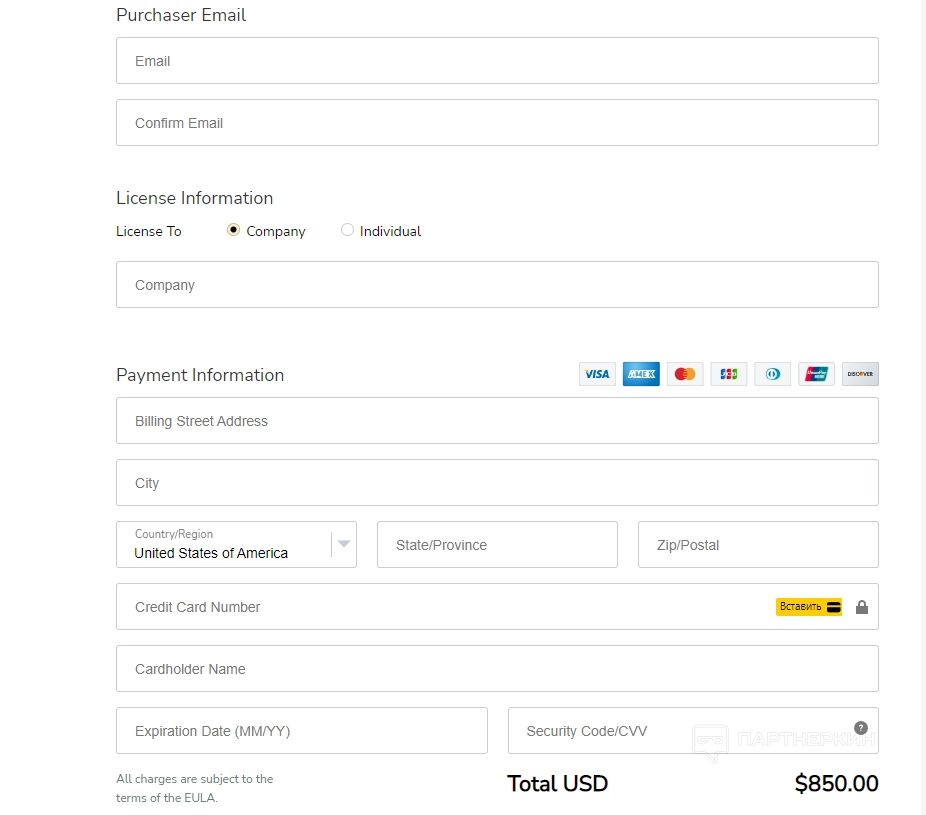926x815 pixels.
Task: Click the Zip/Postal input field
Action: (758, 545)
